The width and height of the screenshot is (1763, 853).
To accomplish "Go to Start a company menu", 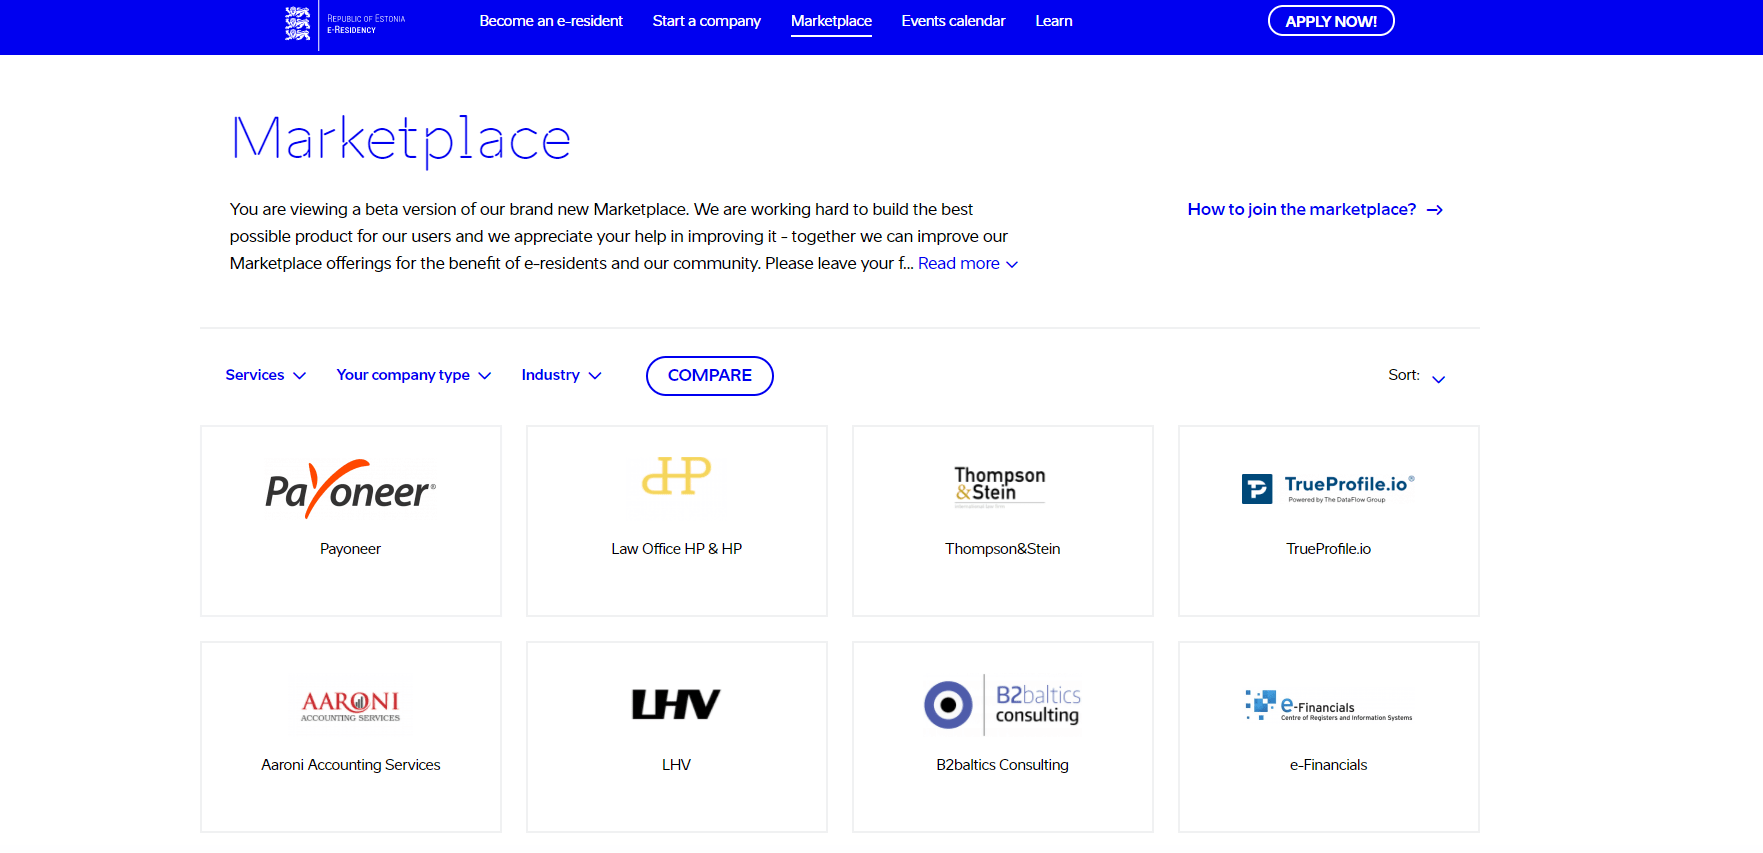I will 707,21.
